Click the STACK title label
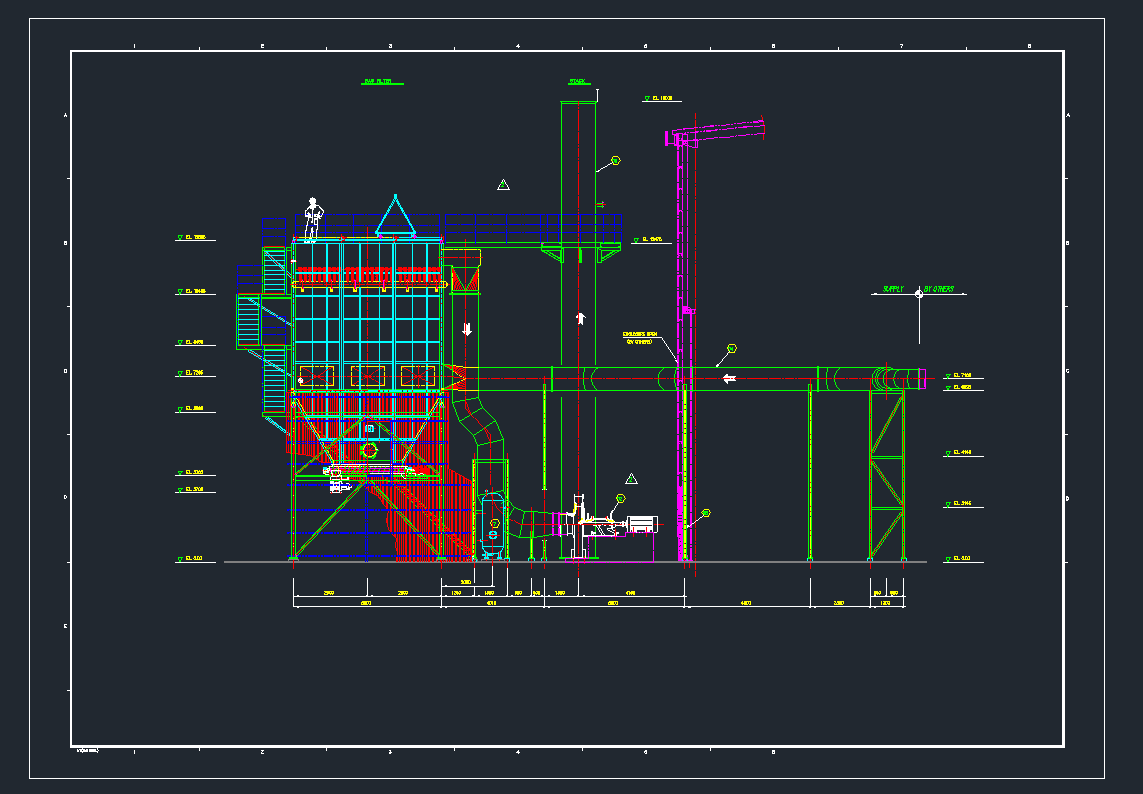The height and width of the screenshot is (794, 1143). (x=577, y=82)
